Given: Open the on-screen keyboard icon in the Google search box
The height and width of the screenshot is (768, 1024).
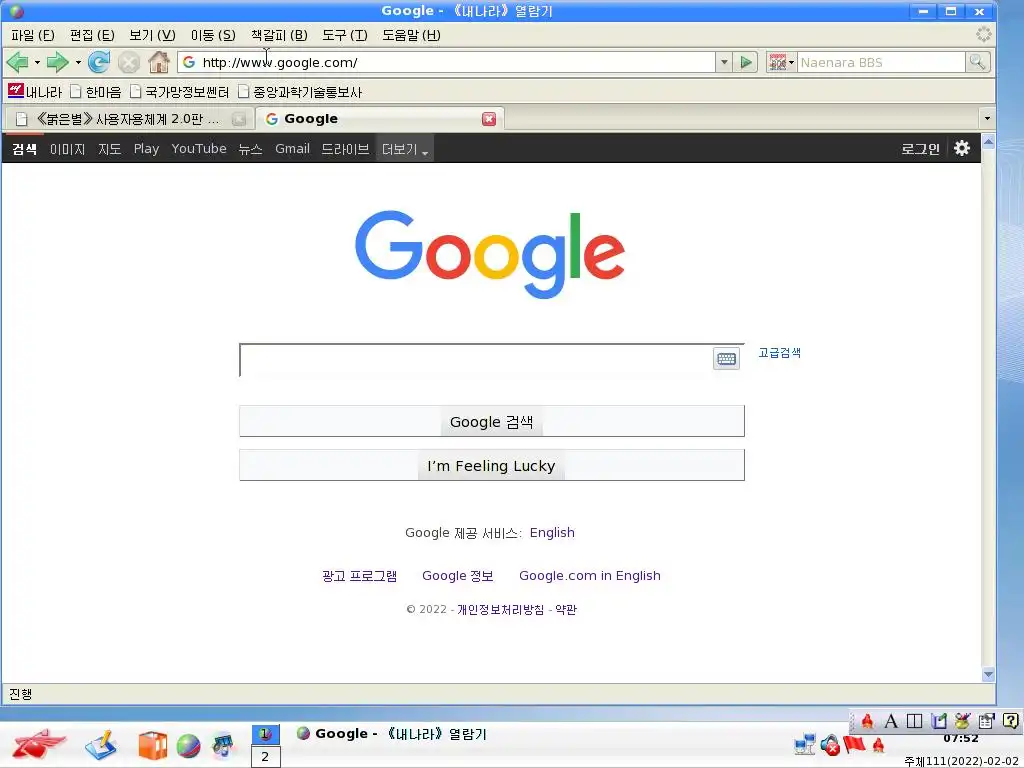Looking at the screenshot, I should 726,359.
